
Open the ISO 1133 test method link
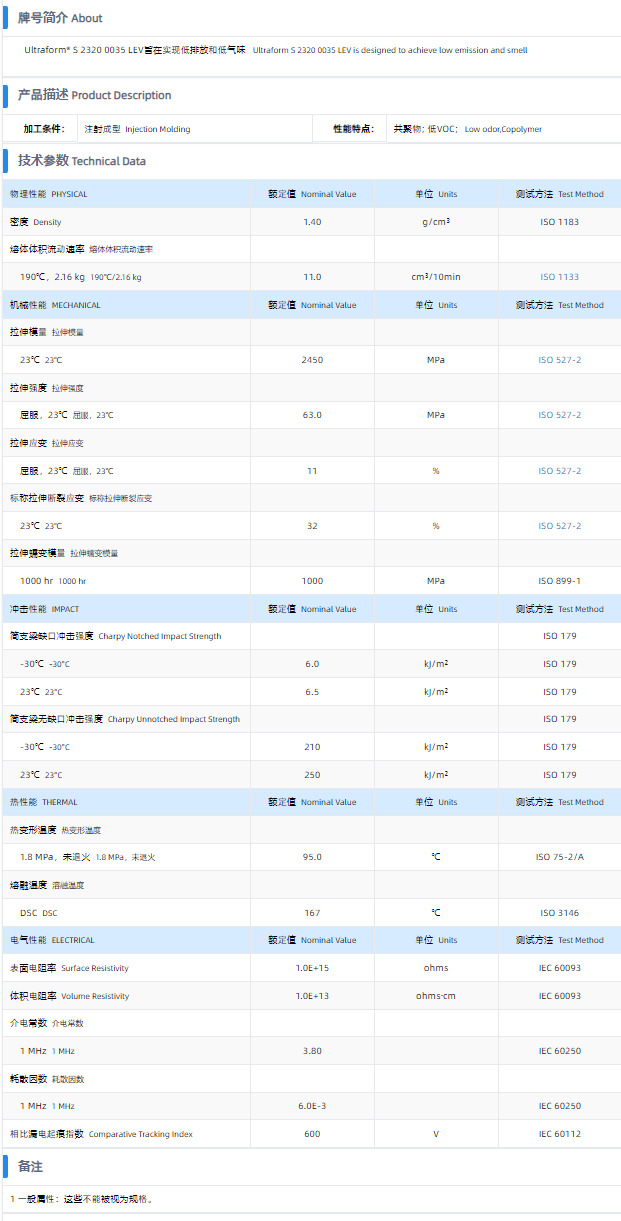point(559,277)
